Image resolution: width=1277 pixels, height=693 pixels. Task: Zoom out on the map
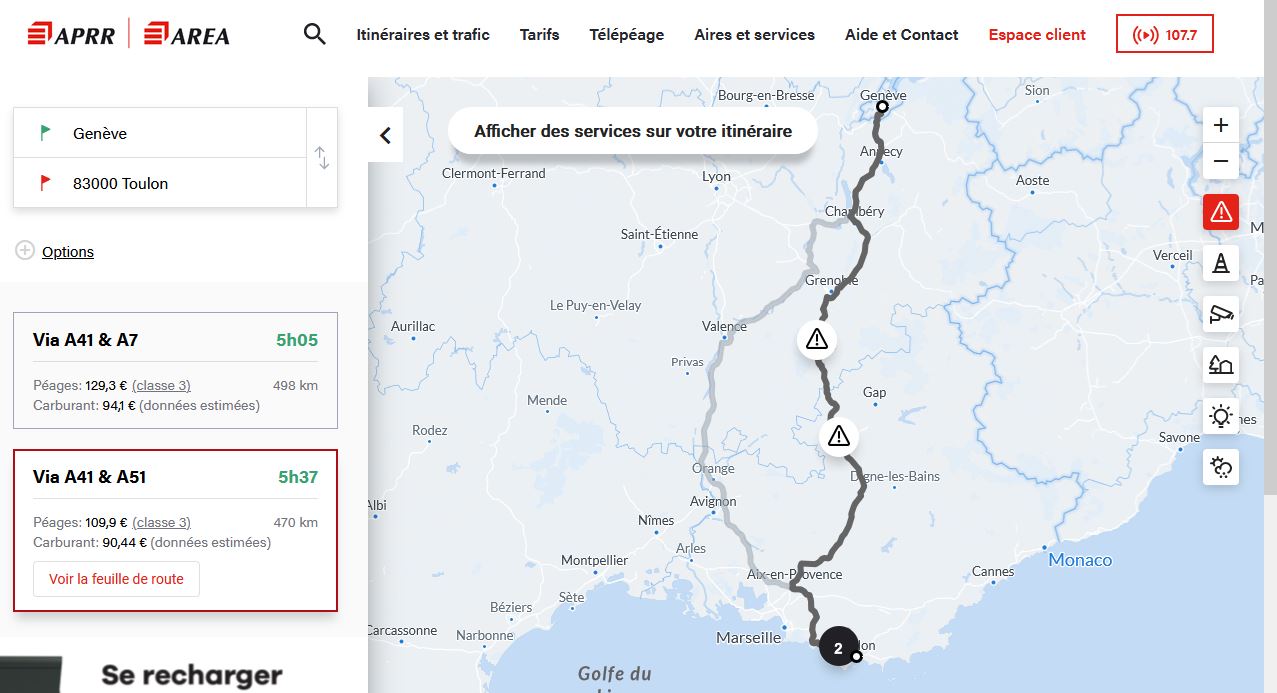[x=1220, y=161]
